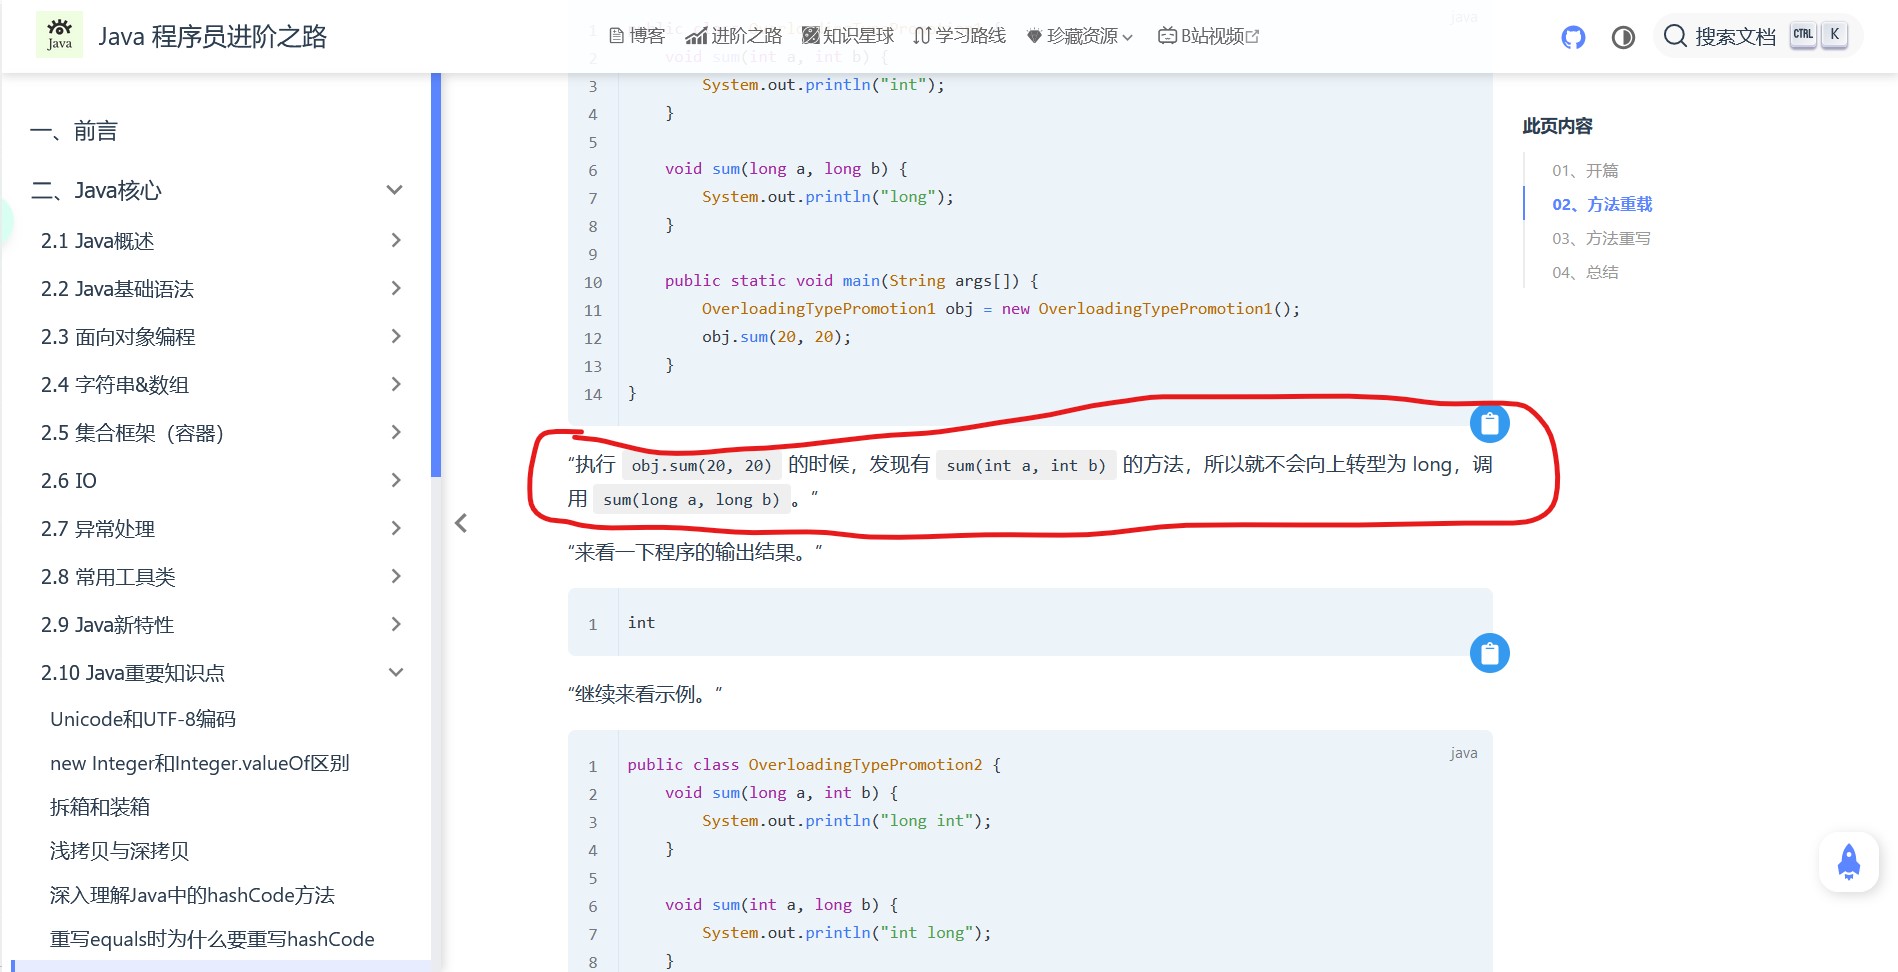Open 一、前言 in the sidebar
The height and width of the screenshot is (972, 1898).
74,131
